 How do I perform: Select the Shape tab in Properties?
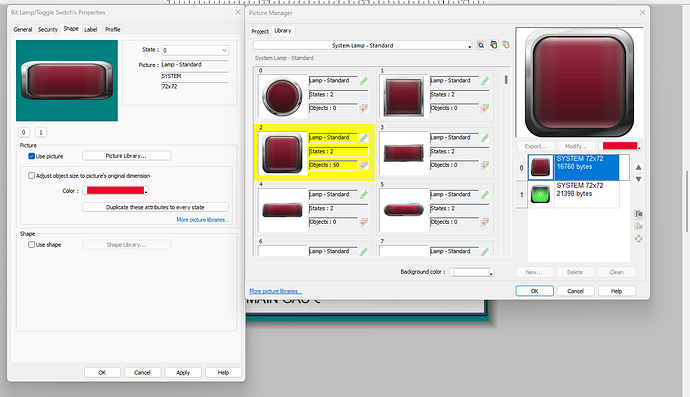[x=71, y=29]
